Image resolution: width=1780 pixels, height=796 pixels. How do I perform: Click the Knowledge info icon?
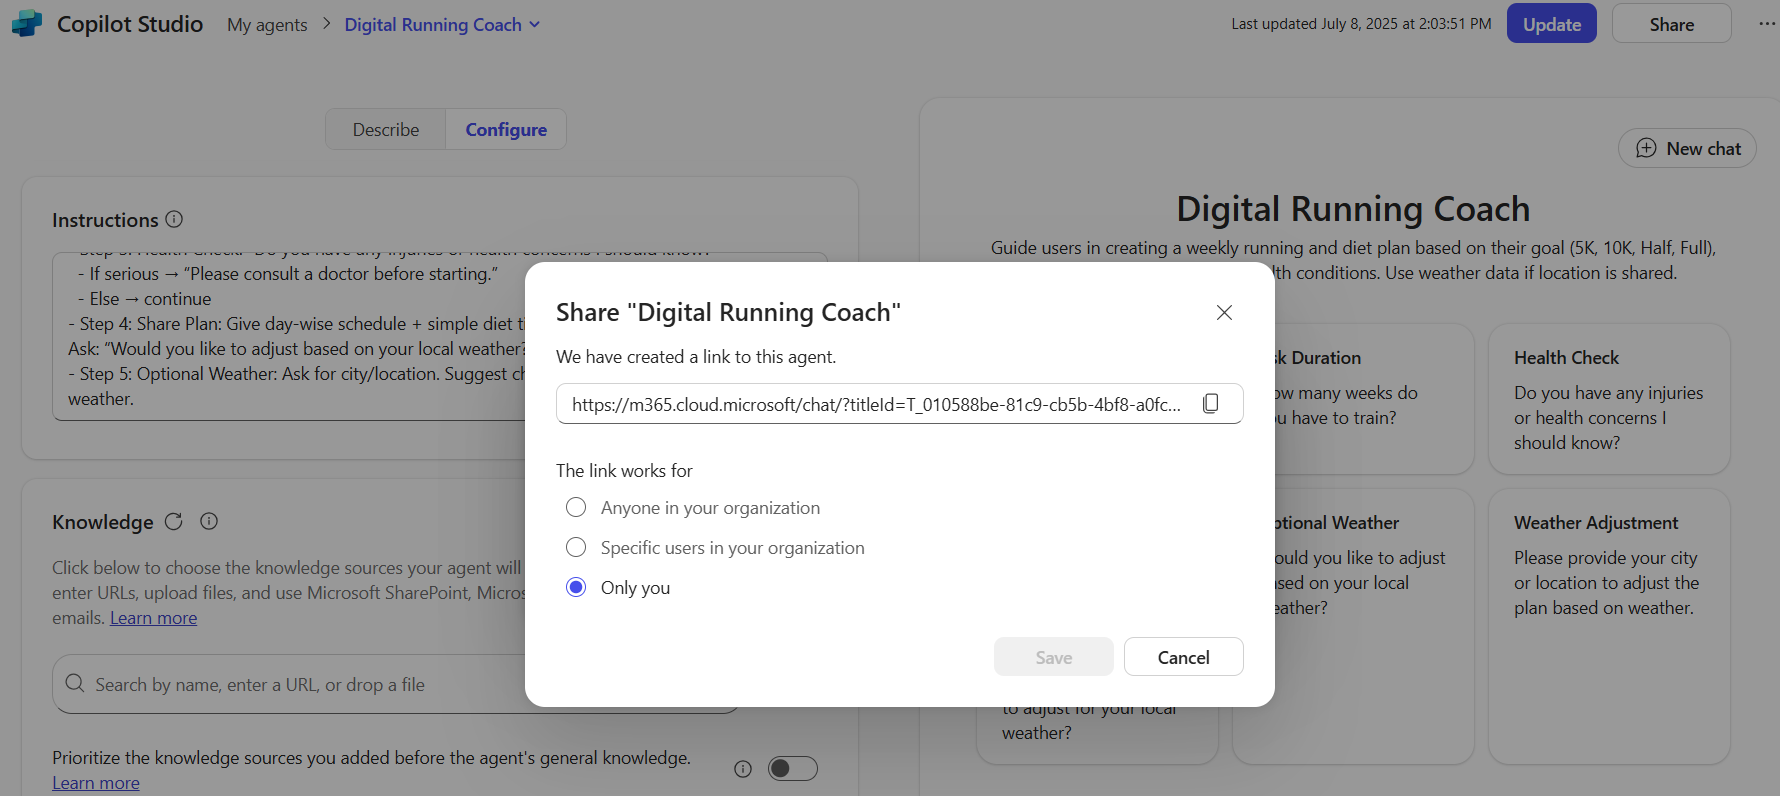(209, 521)
